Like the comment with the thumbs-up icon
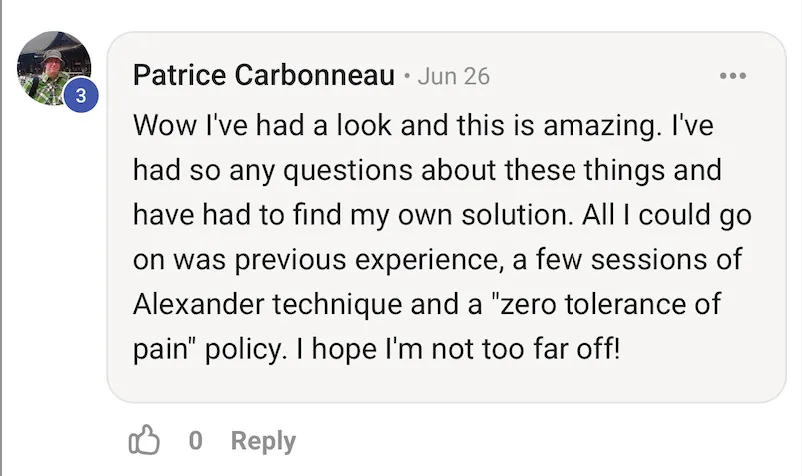This screenshot has height=476, width=802. pyautogui.click(x=146, y=440)
